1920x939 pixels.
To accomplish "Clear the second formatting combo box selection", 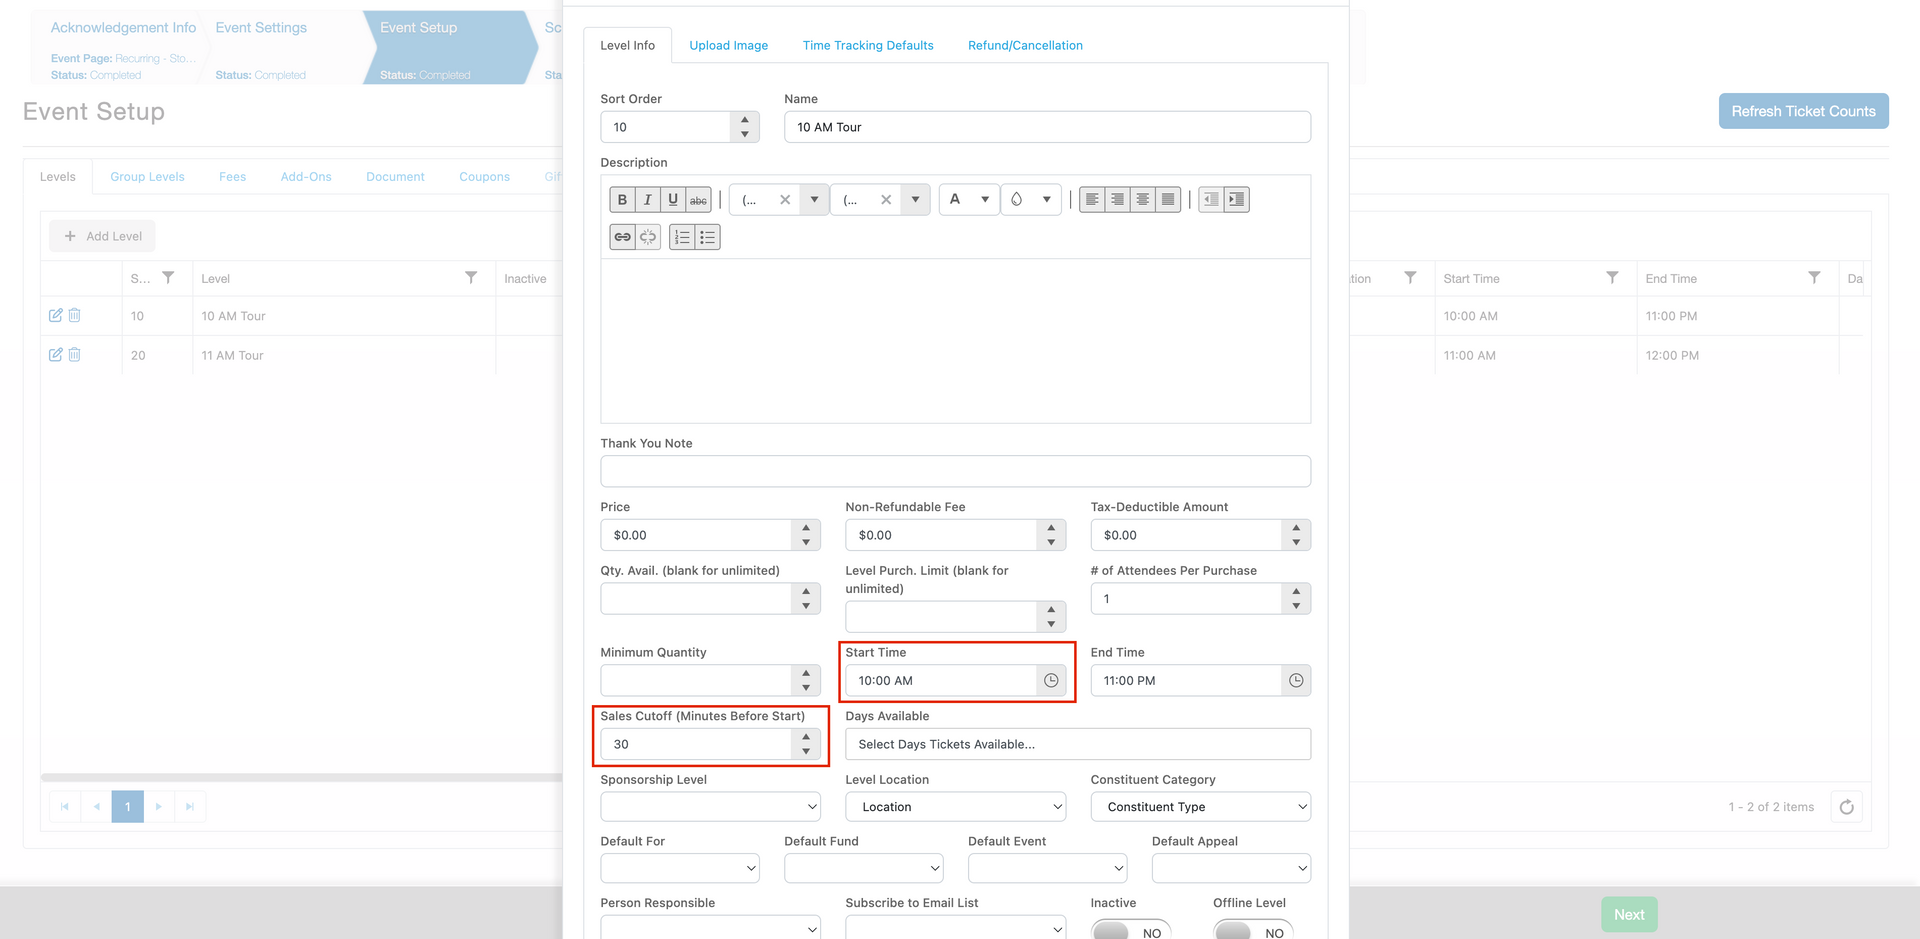I will pyautogui.click(x=886, y=200).
